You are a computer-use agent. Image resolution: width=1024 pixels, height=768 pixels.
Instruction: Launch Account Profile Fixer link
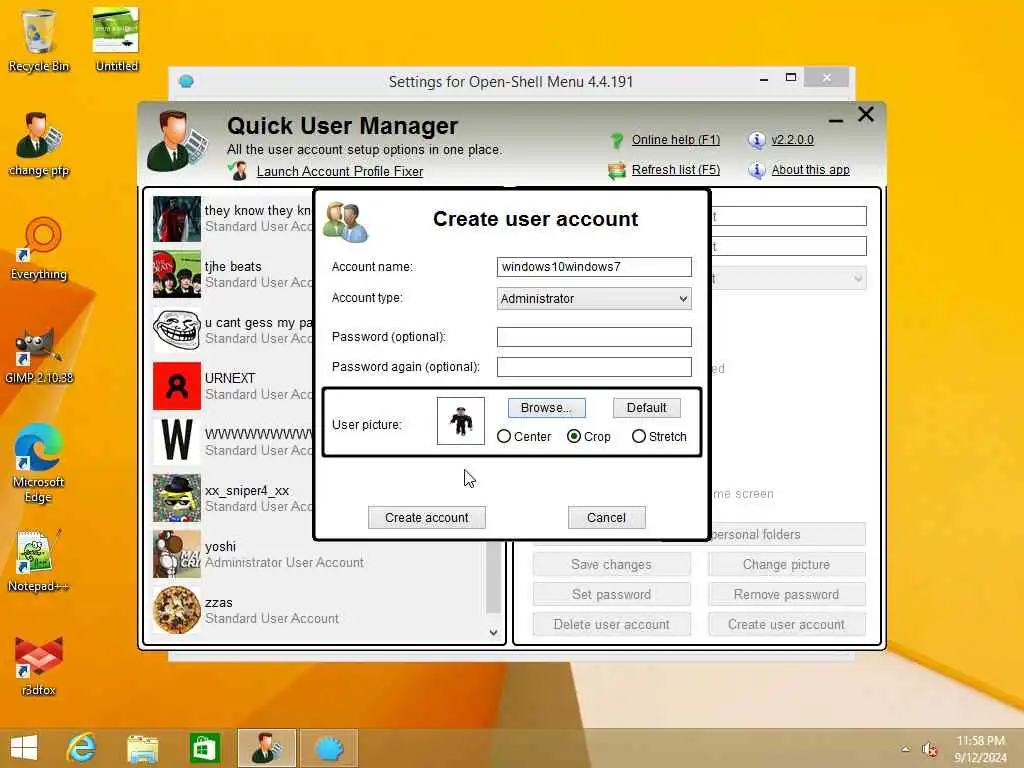[x=340, y=171]
